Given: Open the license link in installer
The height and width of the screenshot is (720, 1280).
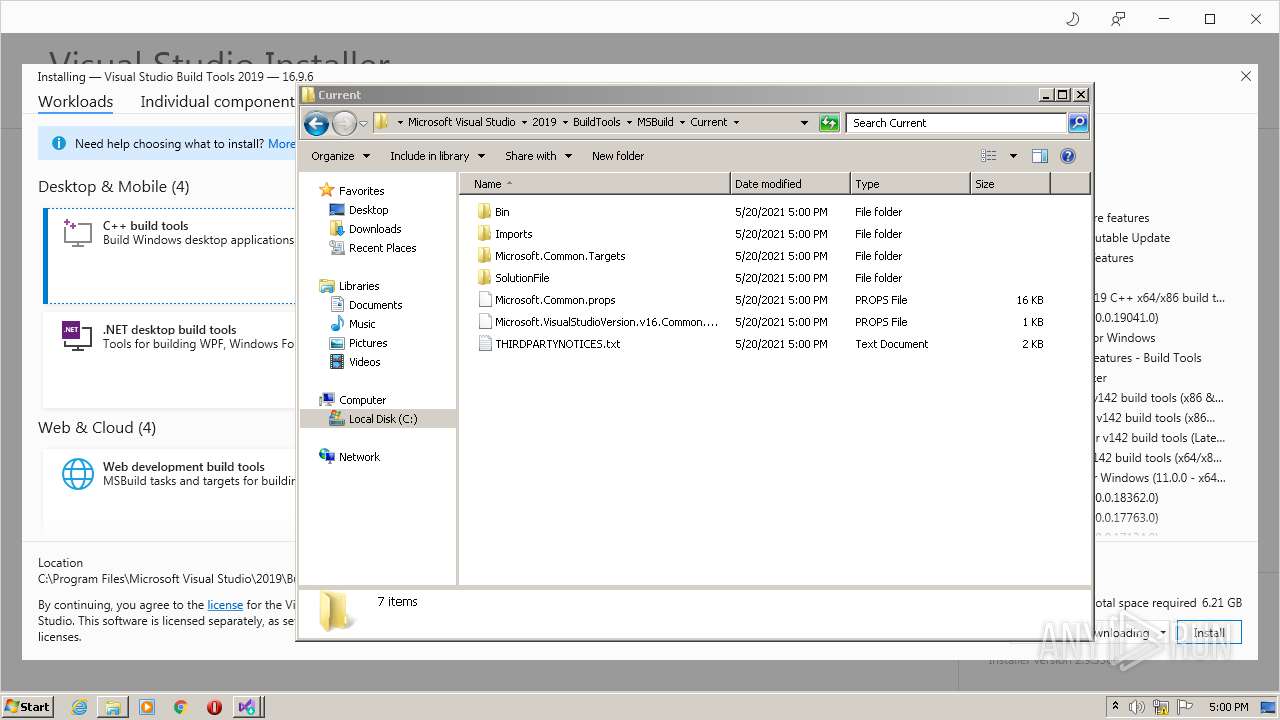Looking at the screenshot, I should [225, 605].
